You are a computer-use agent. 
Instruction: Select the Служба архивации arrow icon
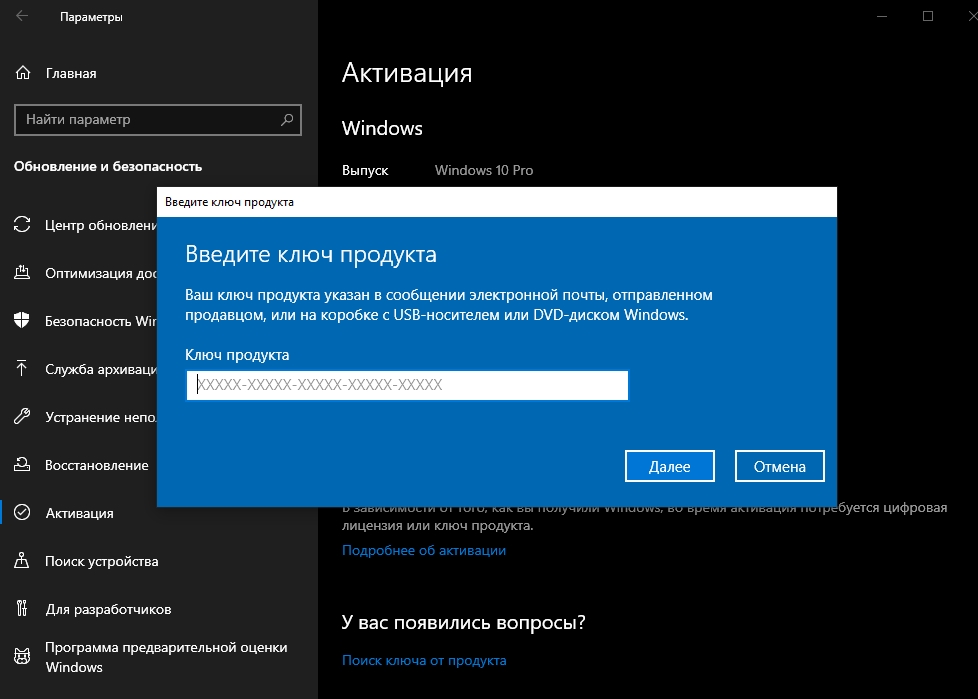[x=22, y=369]
